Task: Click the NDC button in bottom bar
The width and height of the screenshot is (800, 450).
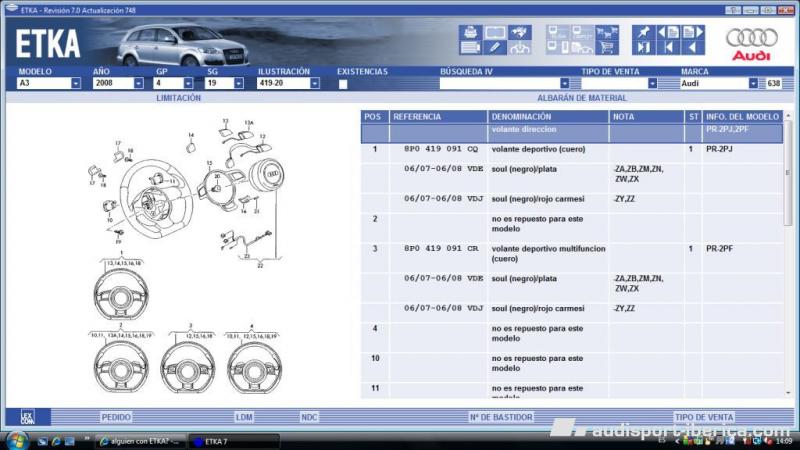Action: point(309,417)
